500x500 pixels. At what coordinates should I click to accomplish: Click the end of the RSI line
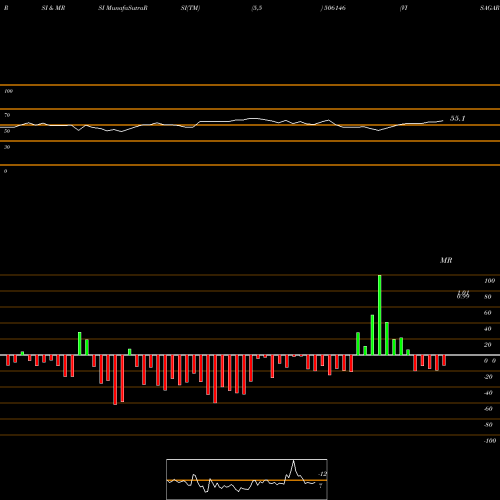(x=443, y=121)
